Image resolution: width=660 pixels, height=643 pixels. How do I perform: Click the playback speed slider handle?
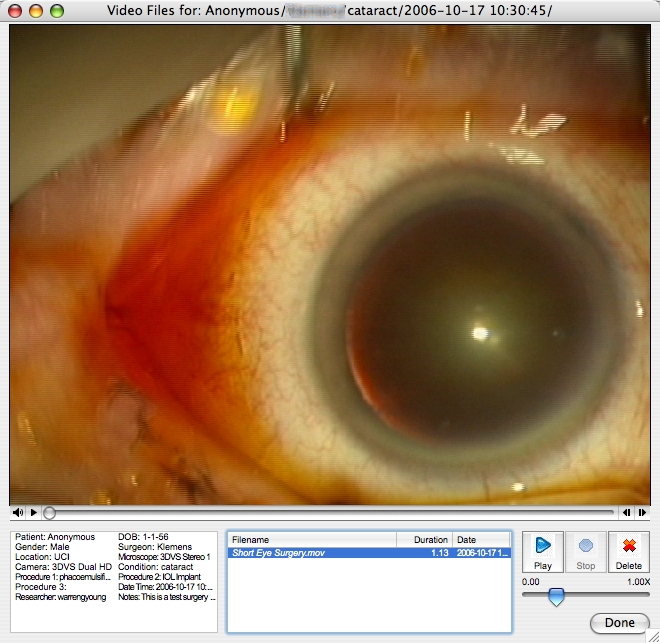(x=556, y=597)
